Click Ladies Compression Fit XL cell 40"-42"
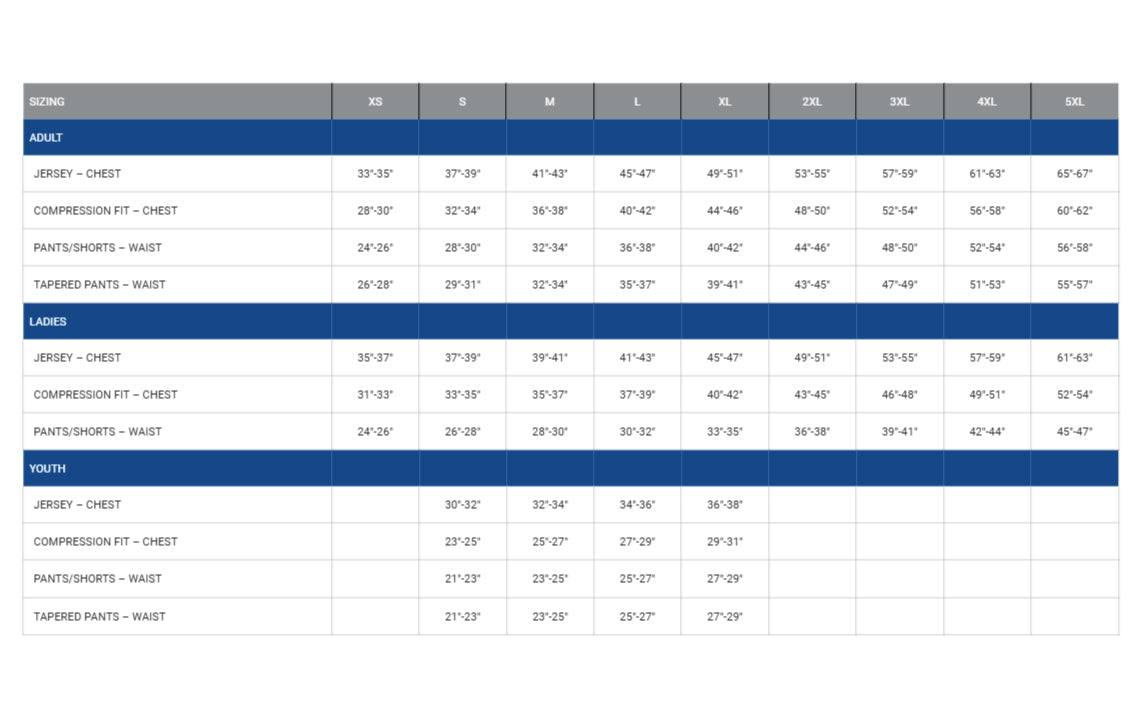The image size is (1140, 720). tap(725, 395)
